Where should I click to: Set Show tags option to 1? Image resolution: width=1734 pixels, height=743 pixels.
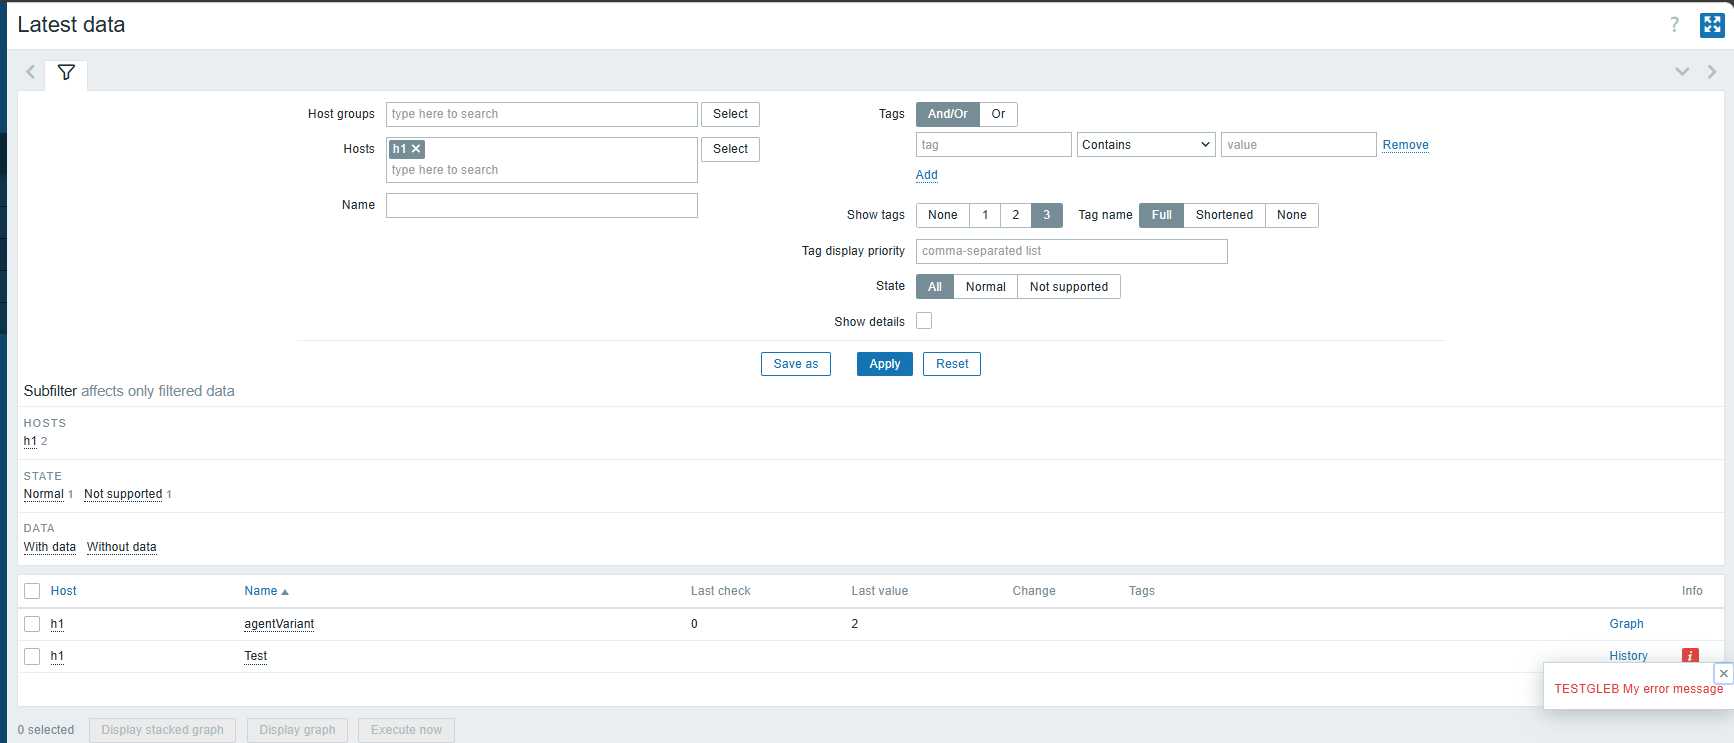tap(985, 215)
